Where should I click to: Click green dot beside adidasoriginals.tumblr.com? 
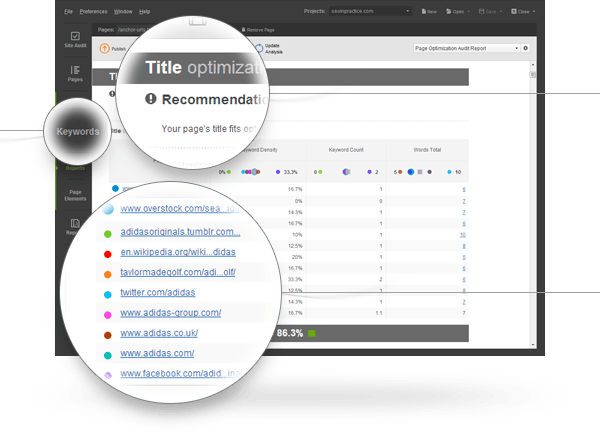108,234
